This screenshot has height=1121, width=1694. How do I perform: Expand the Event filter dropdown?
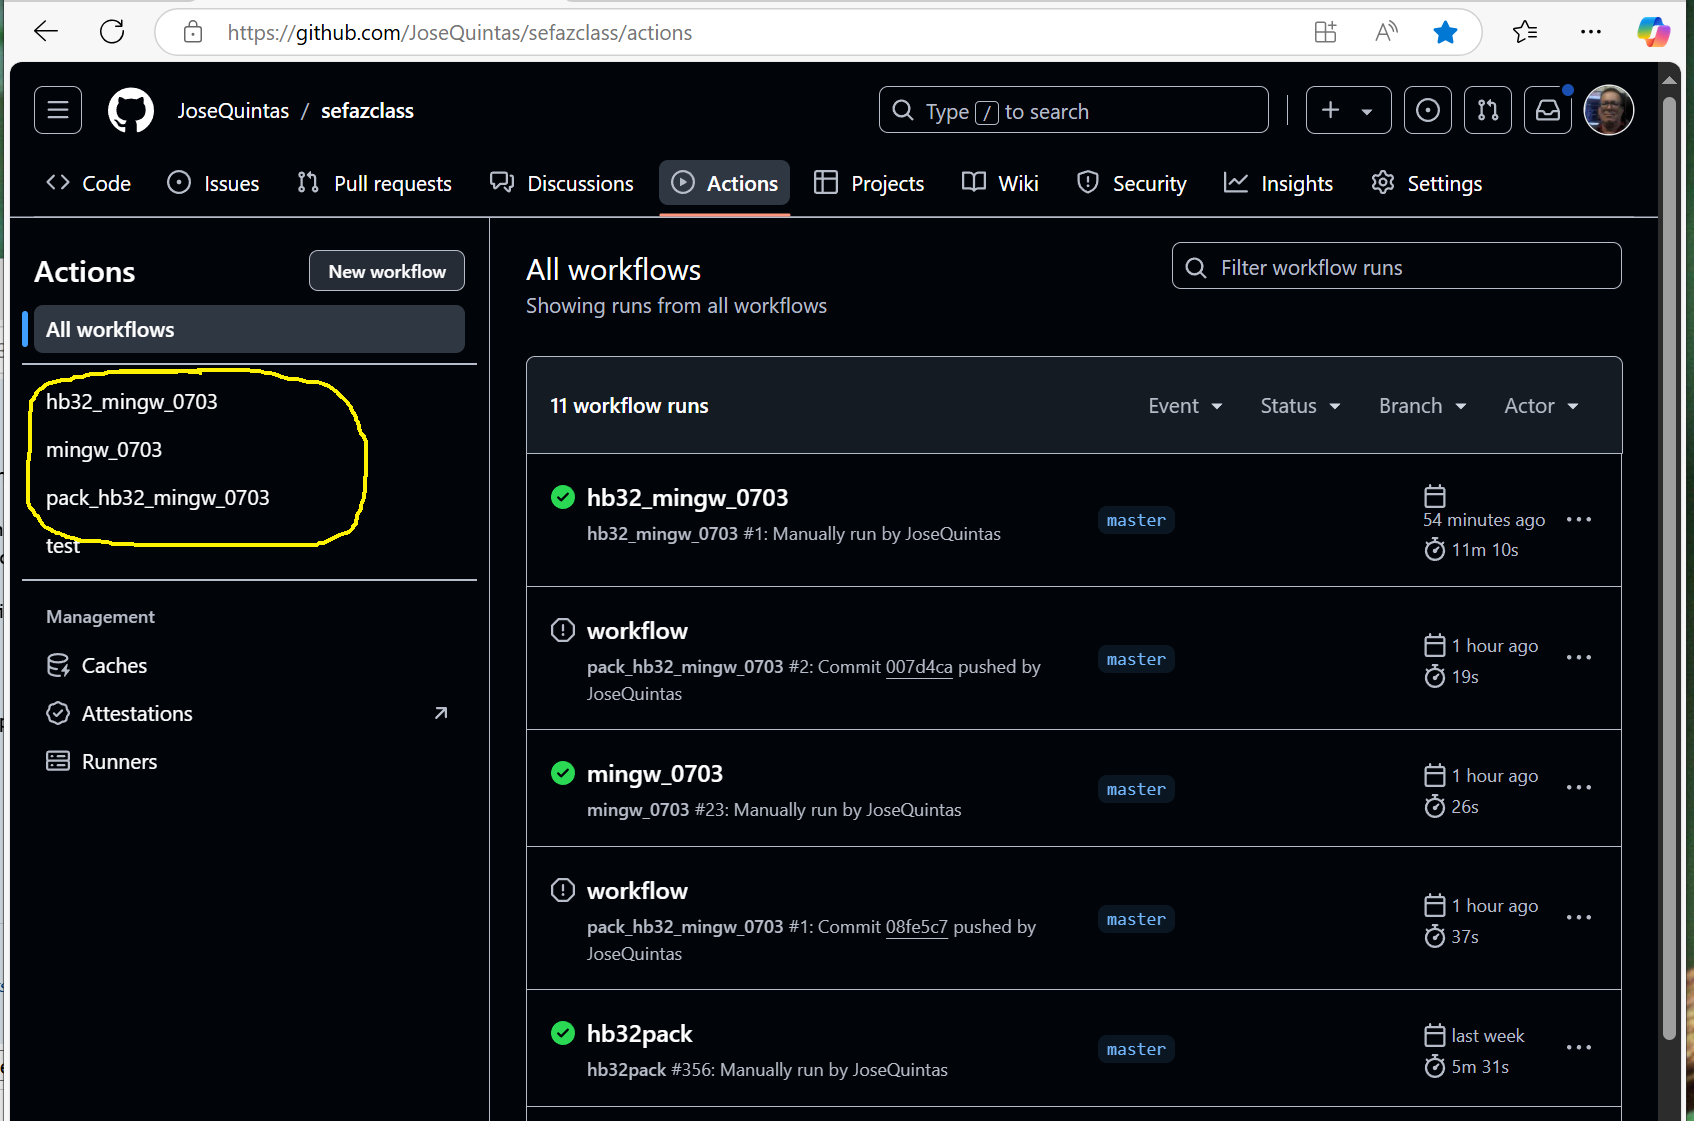(1185, 406)
